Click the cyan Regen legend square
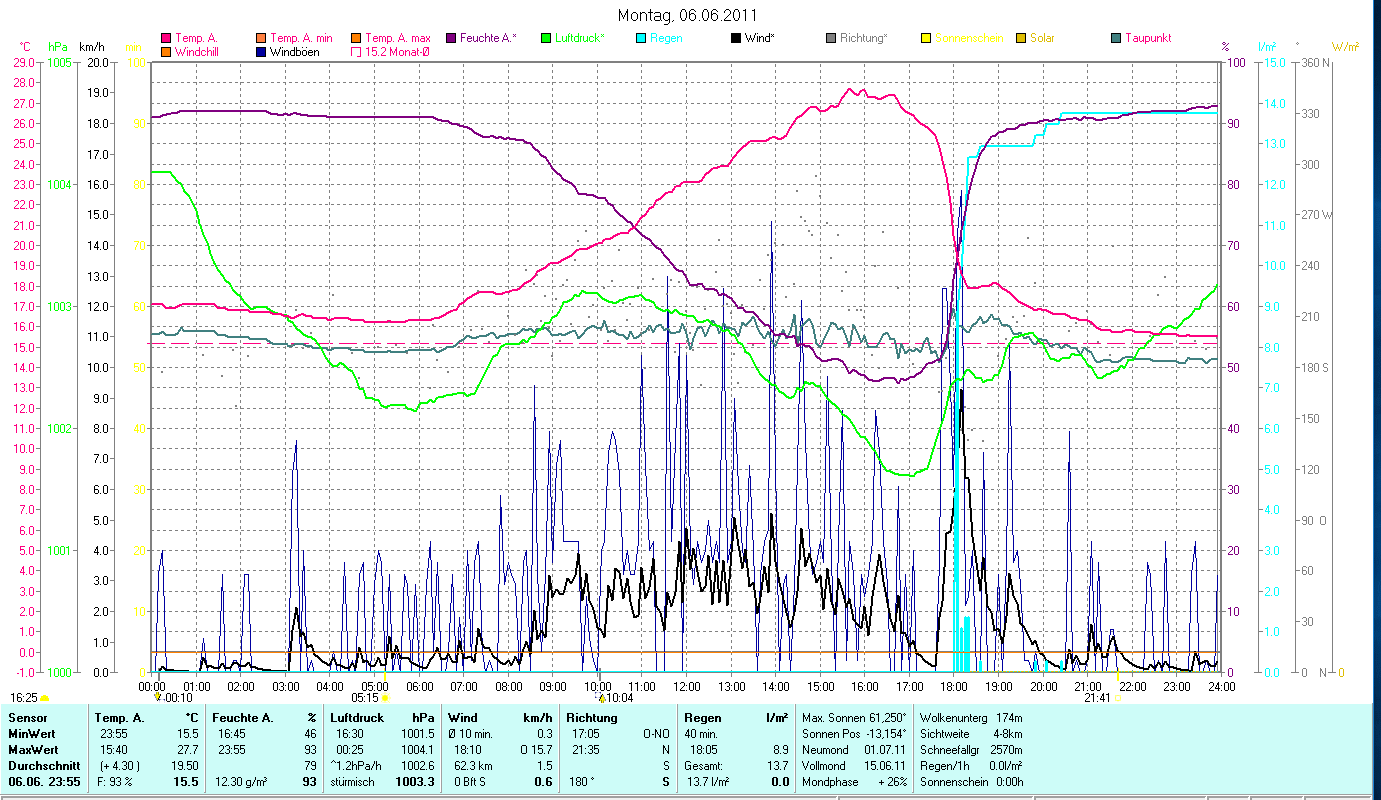This screenshot has width=1381, height=800. 640,38
